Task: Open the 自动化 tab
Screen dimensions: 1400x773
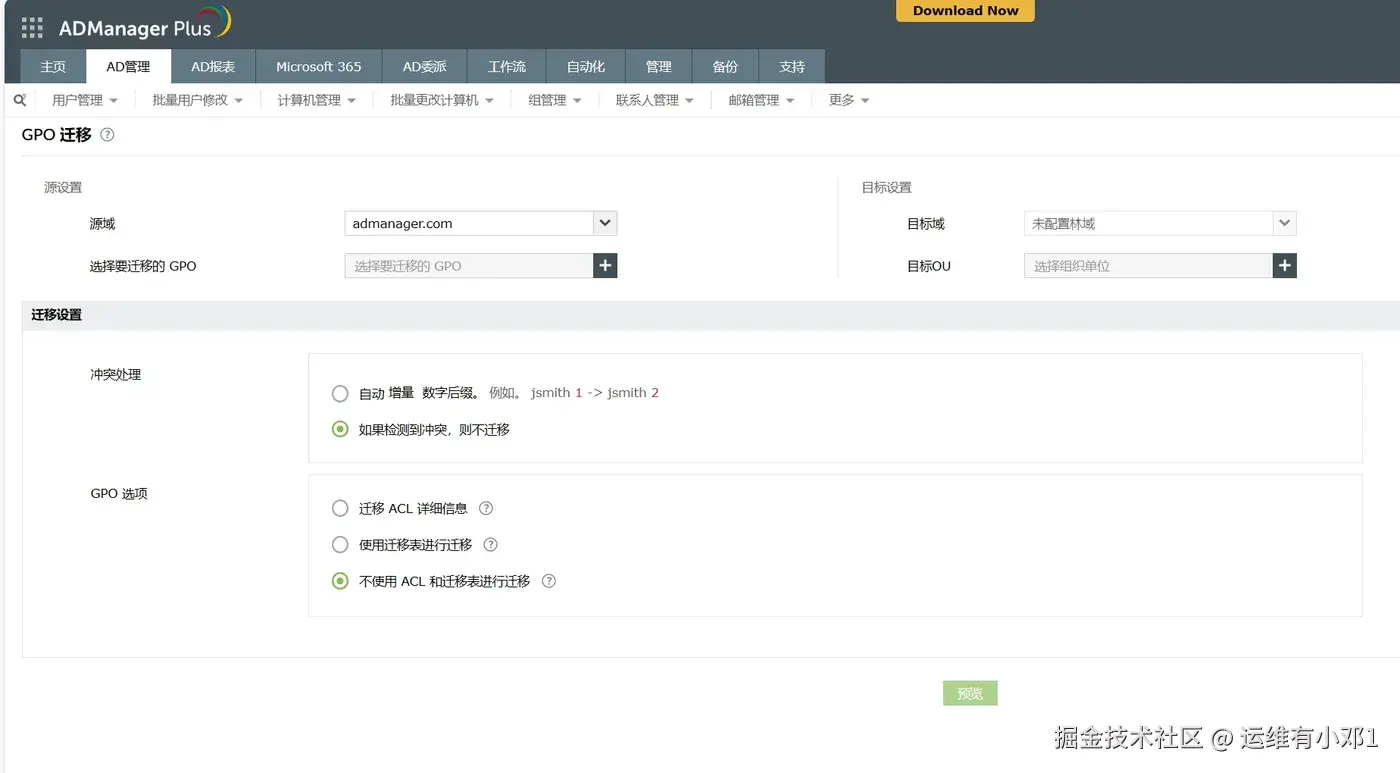Action: click(584, 66)
